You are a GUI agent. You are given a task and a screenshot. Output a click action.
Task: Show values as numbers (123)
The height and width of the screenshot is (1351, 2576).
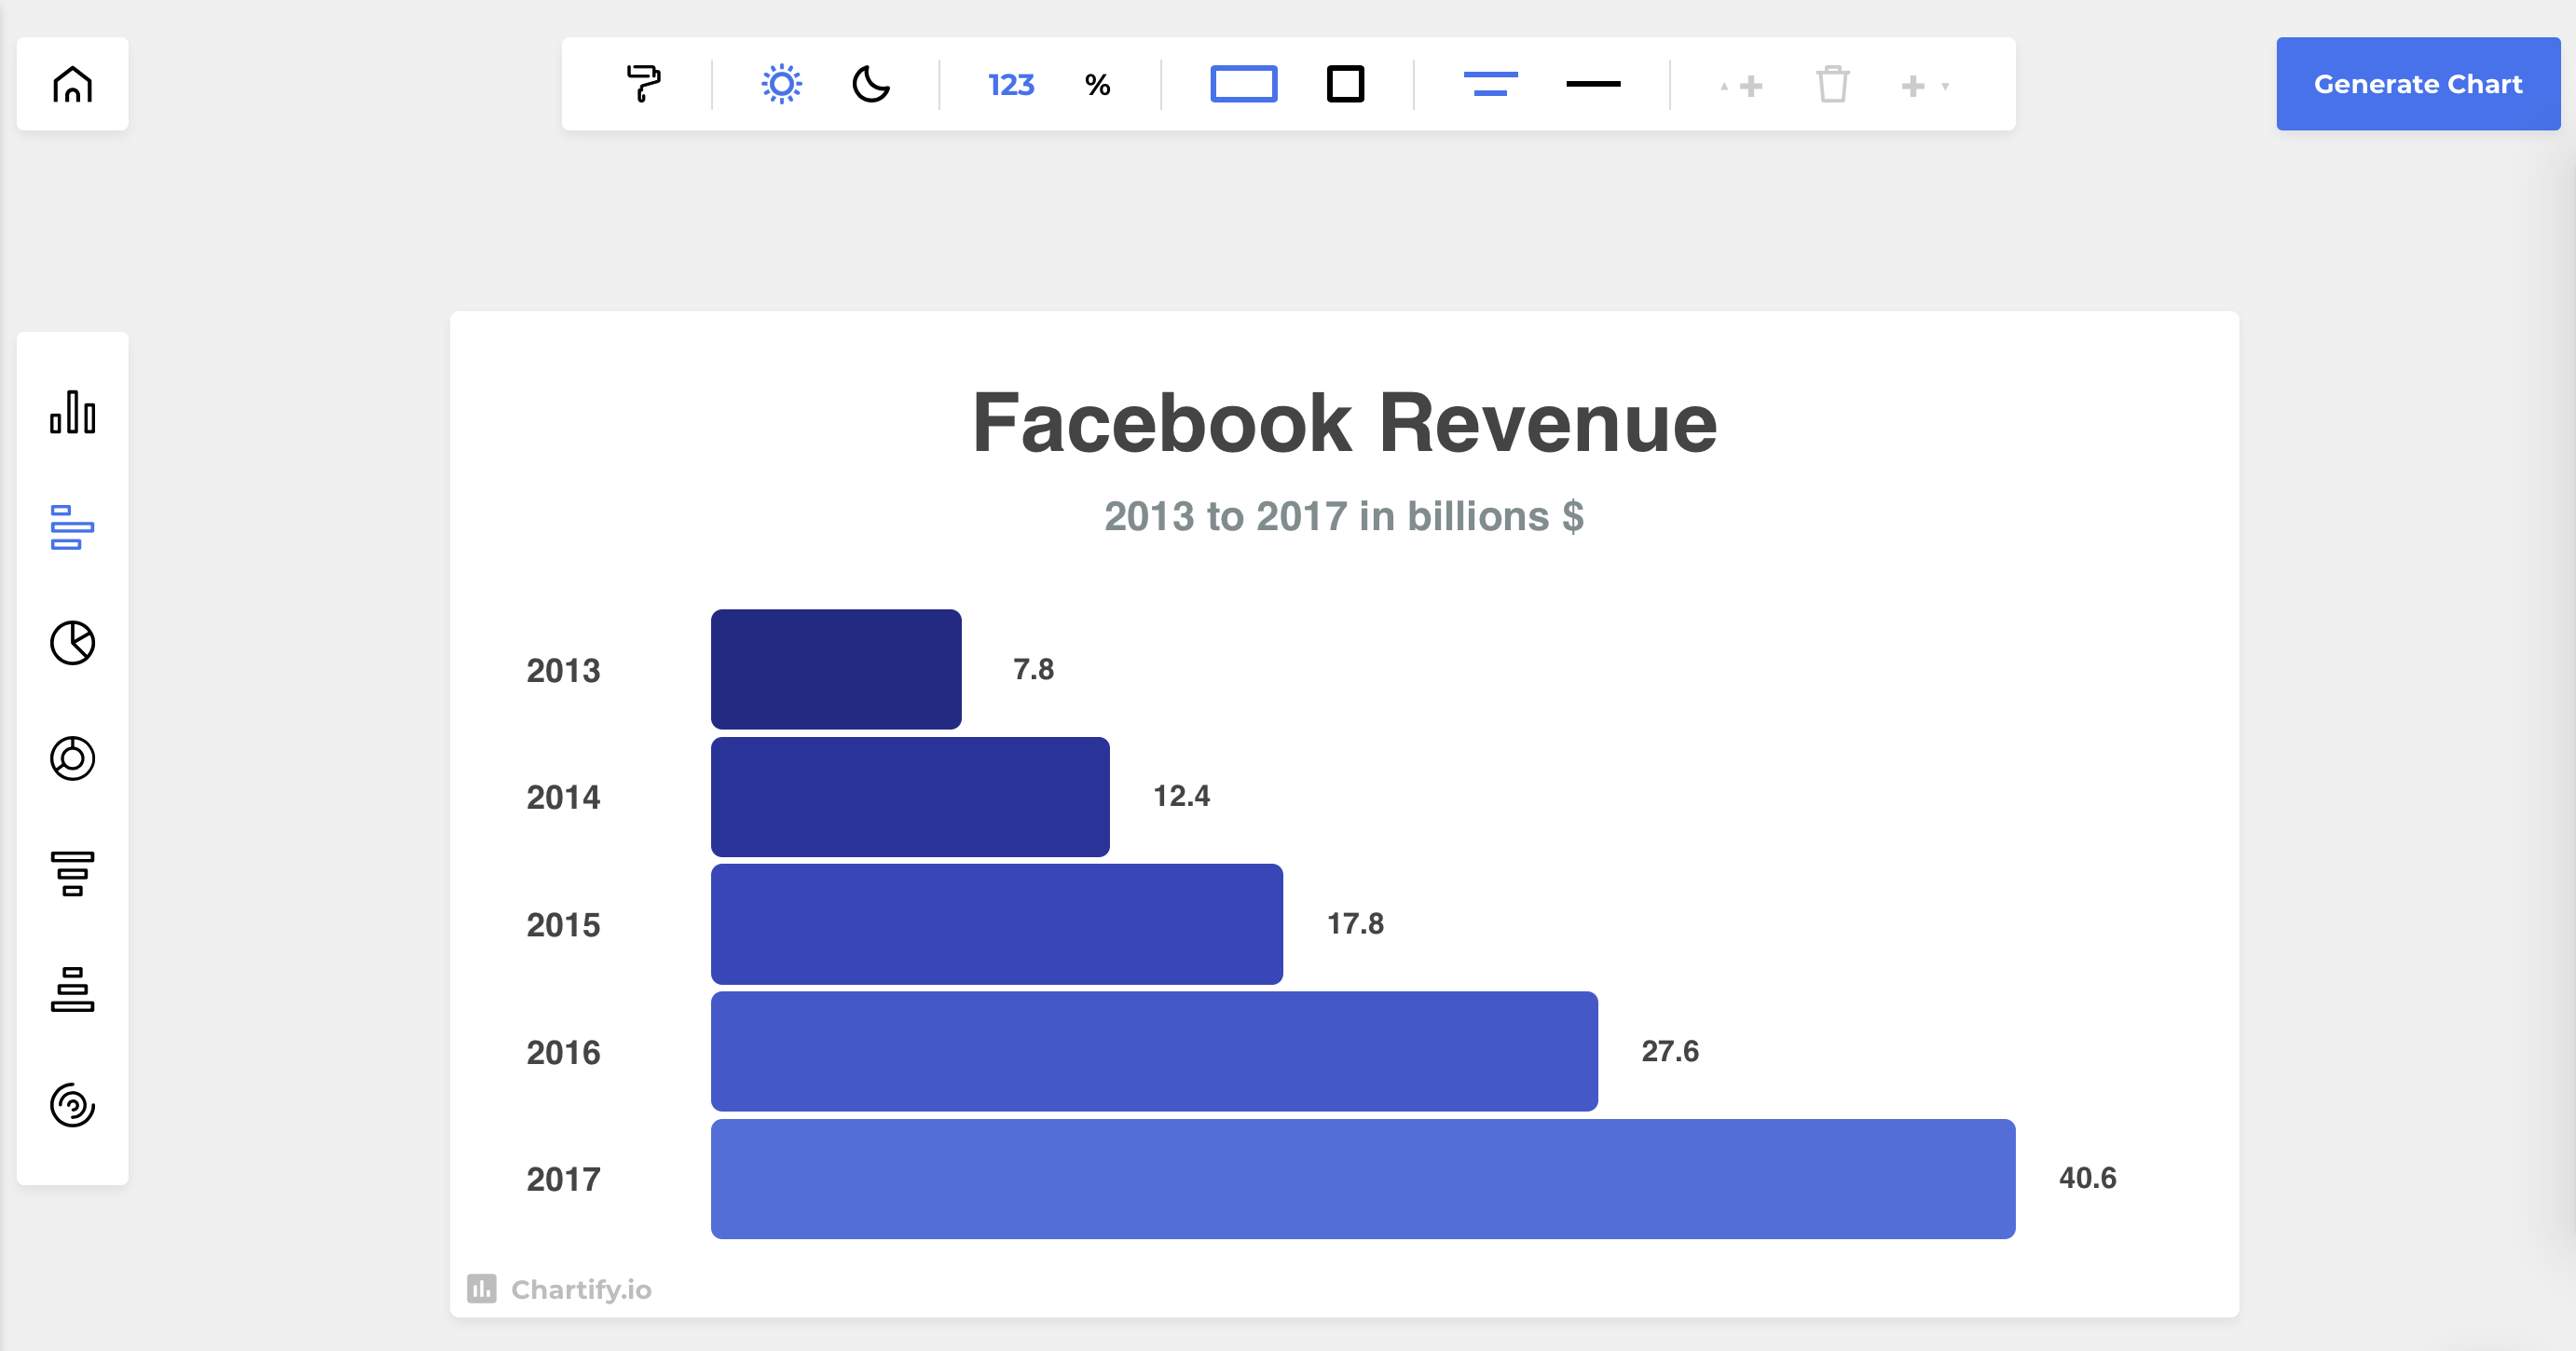coord(1010,84)
